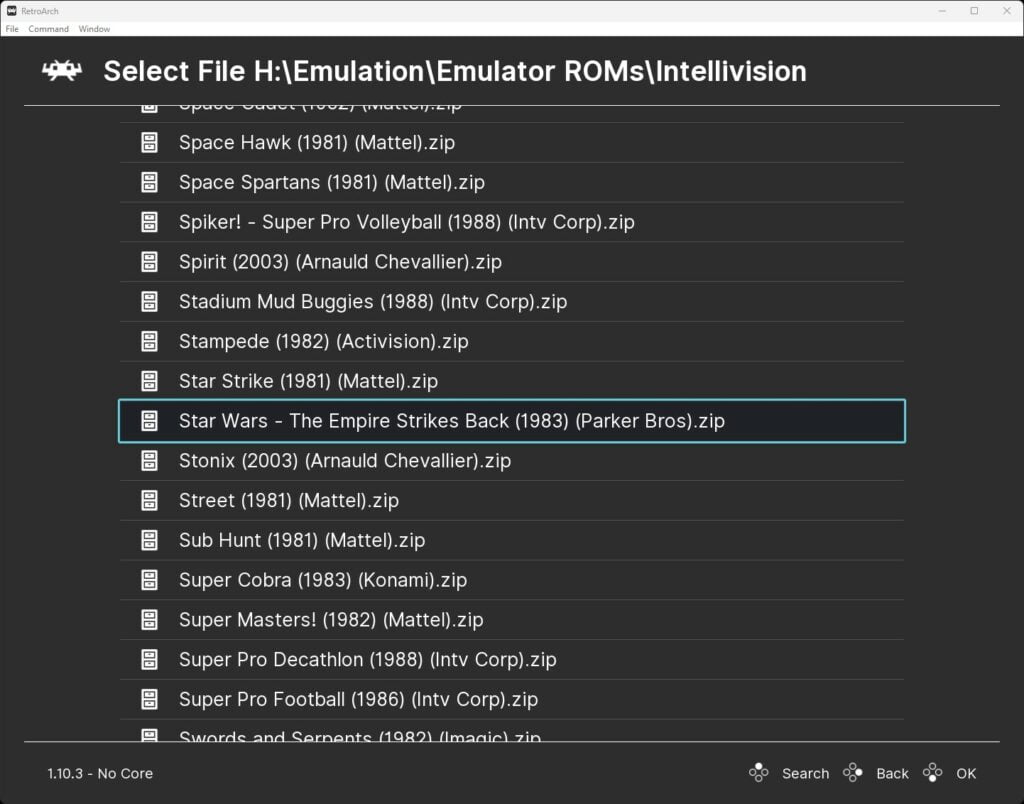Screen dimensions: 1024x804
Task: Click the archive icon beside Super Pro Decathlon
Action: 150,660
